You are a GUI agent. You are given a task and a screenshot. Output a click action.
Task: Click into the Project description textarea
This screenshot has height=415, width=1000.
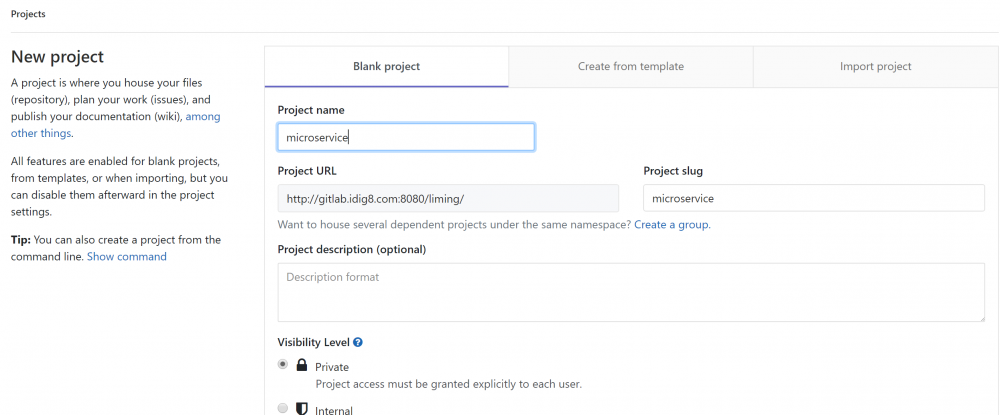pyautogui.click(x=631, y=292)
